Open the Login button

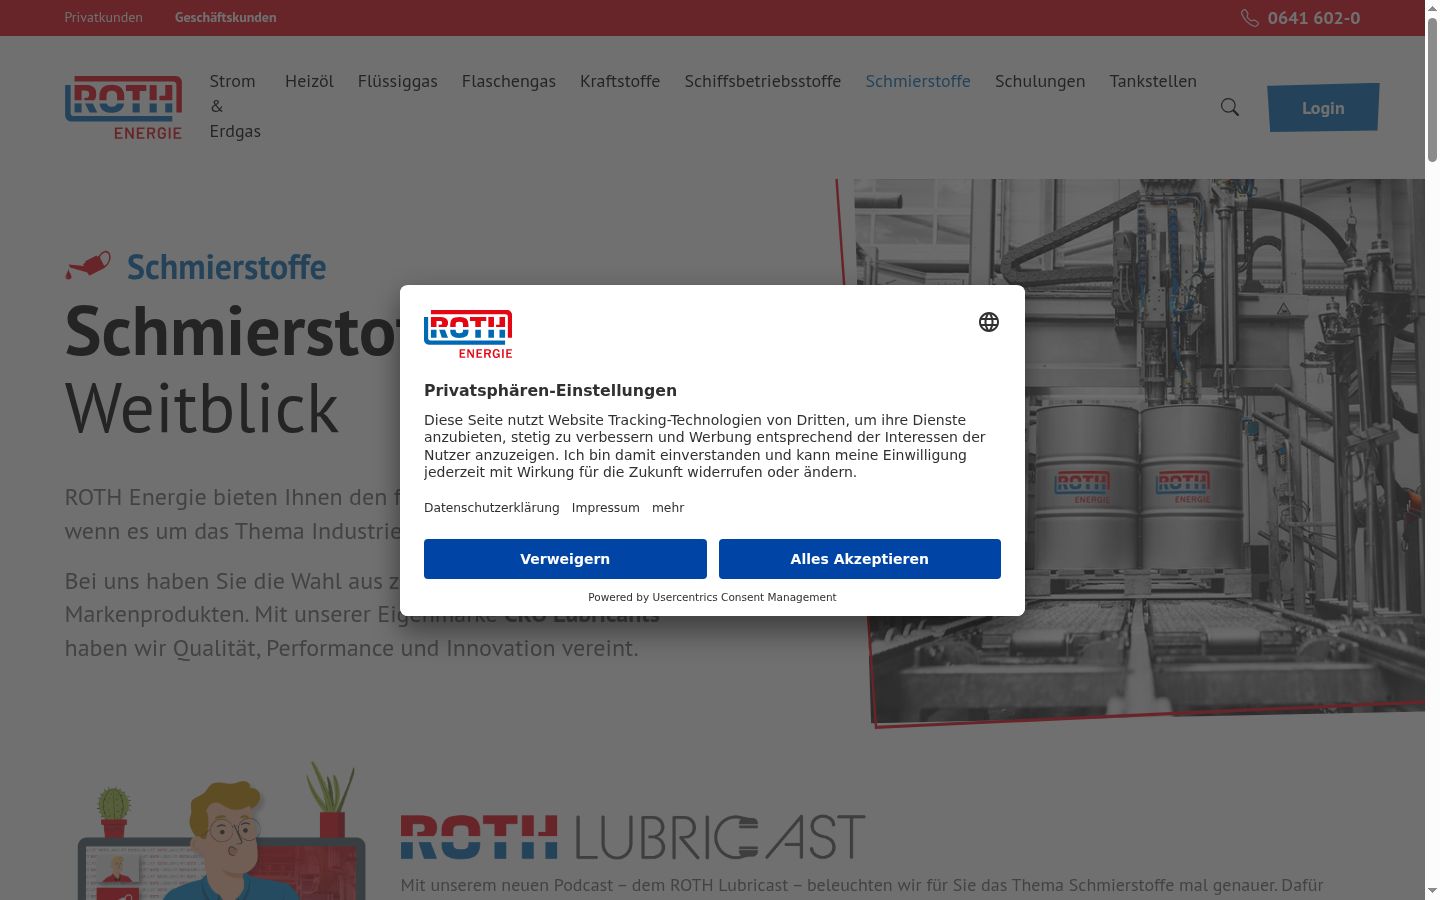pyautogui.click(x=1323, y=108)
